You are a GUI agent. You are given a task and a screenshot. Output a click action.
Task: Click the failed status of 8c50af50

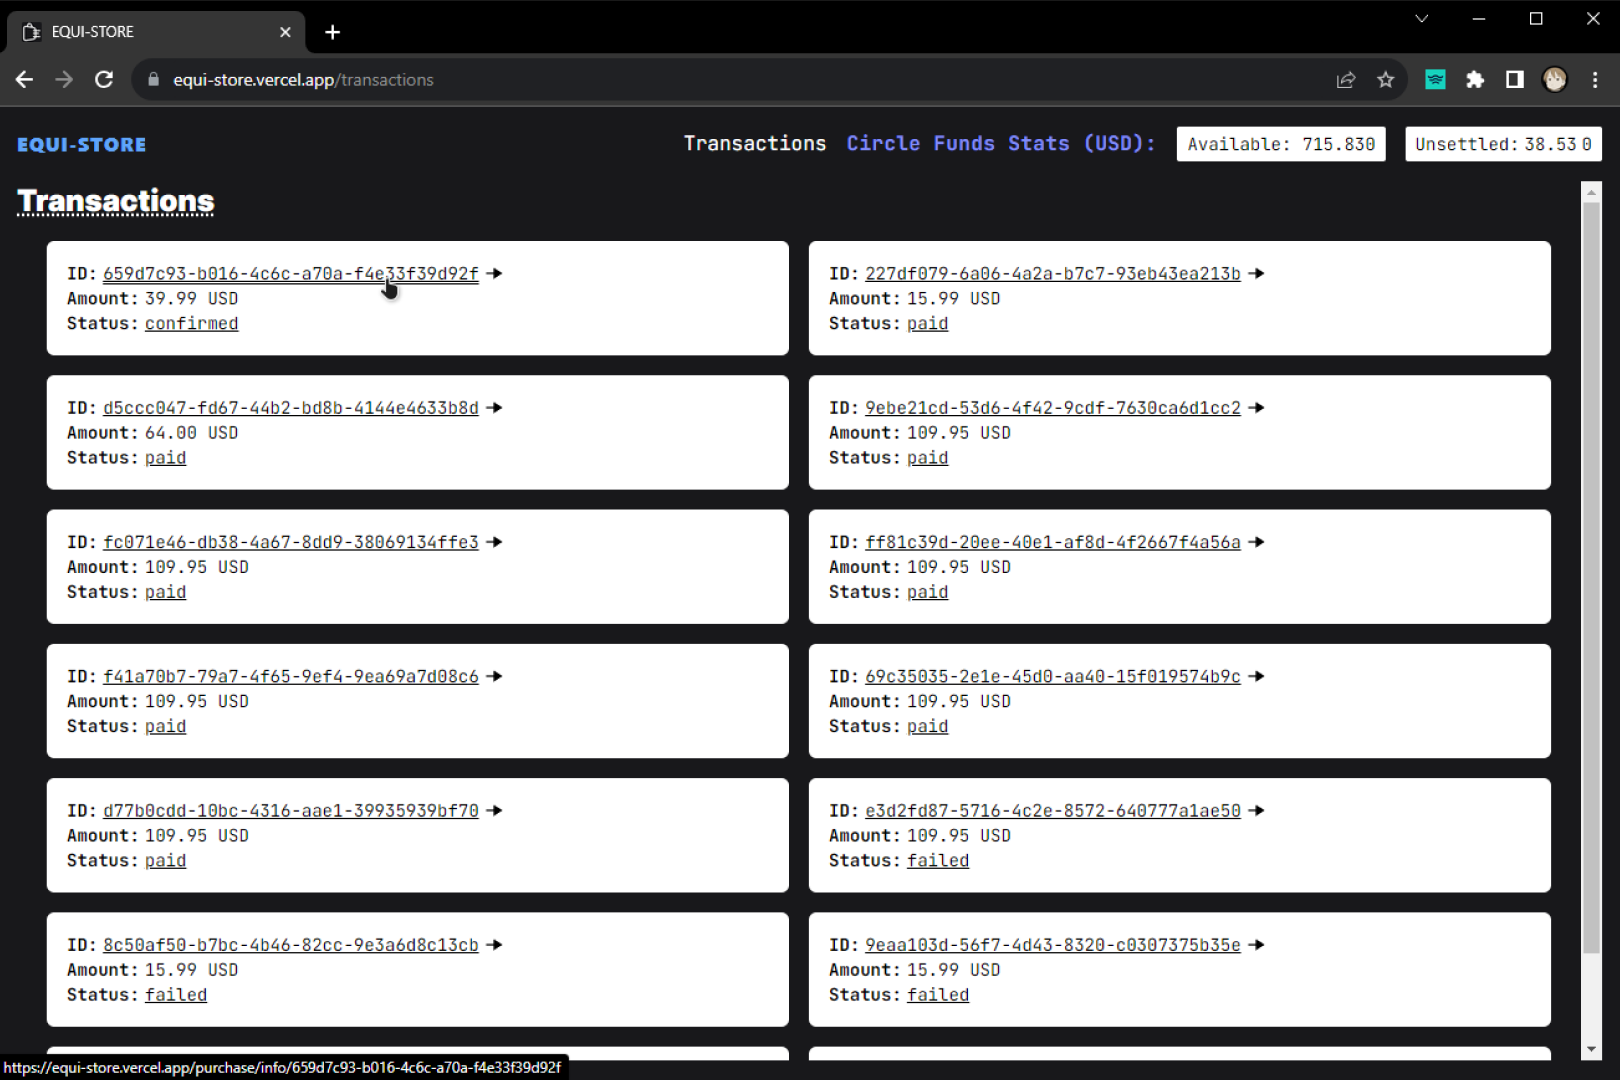pos(176,995)
